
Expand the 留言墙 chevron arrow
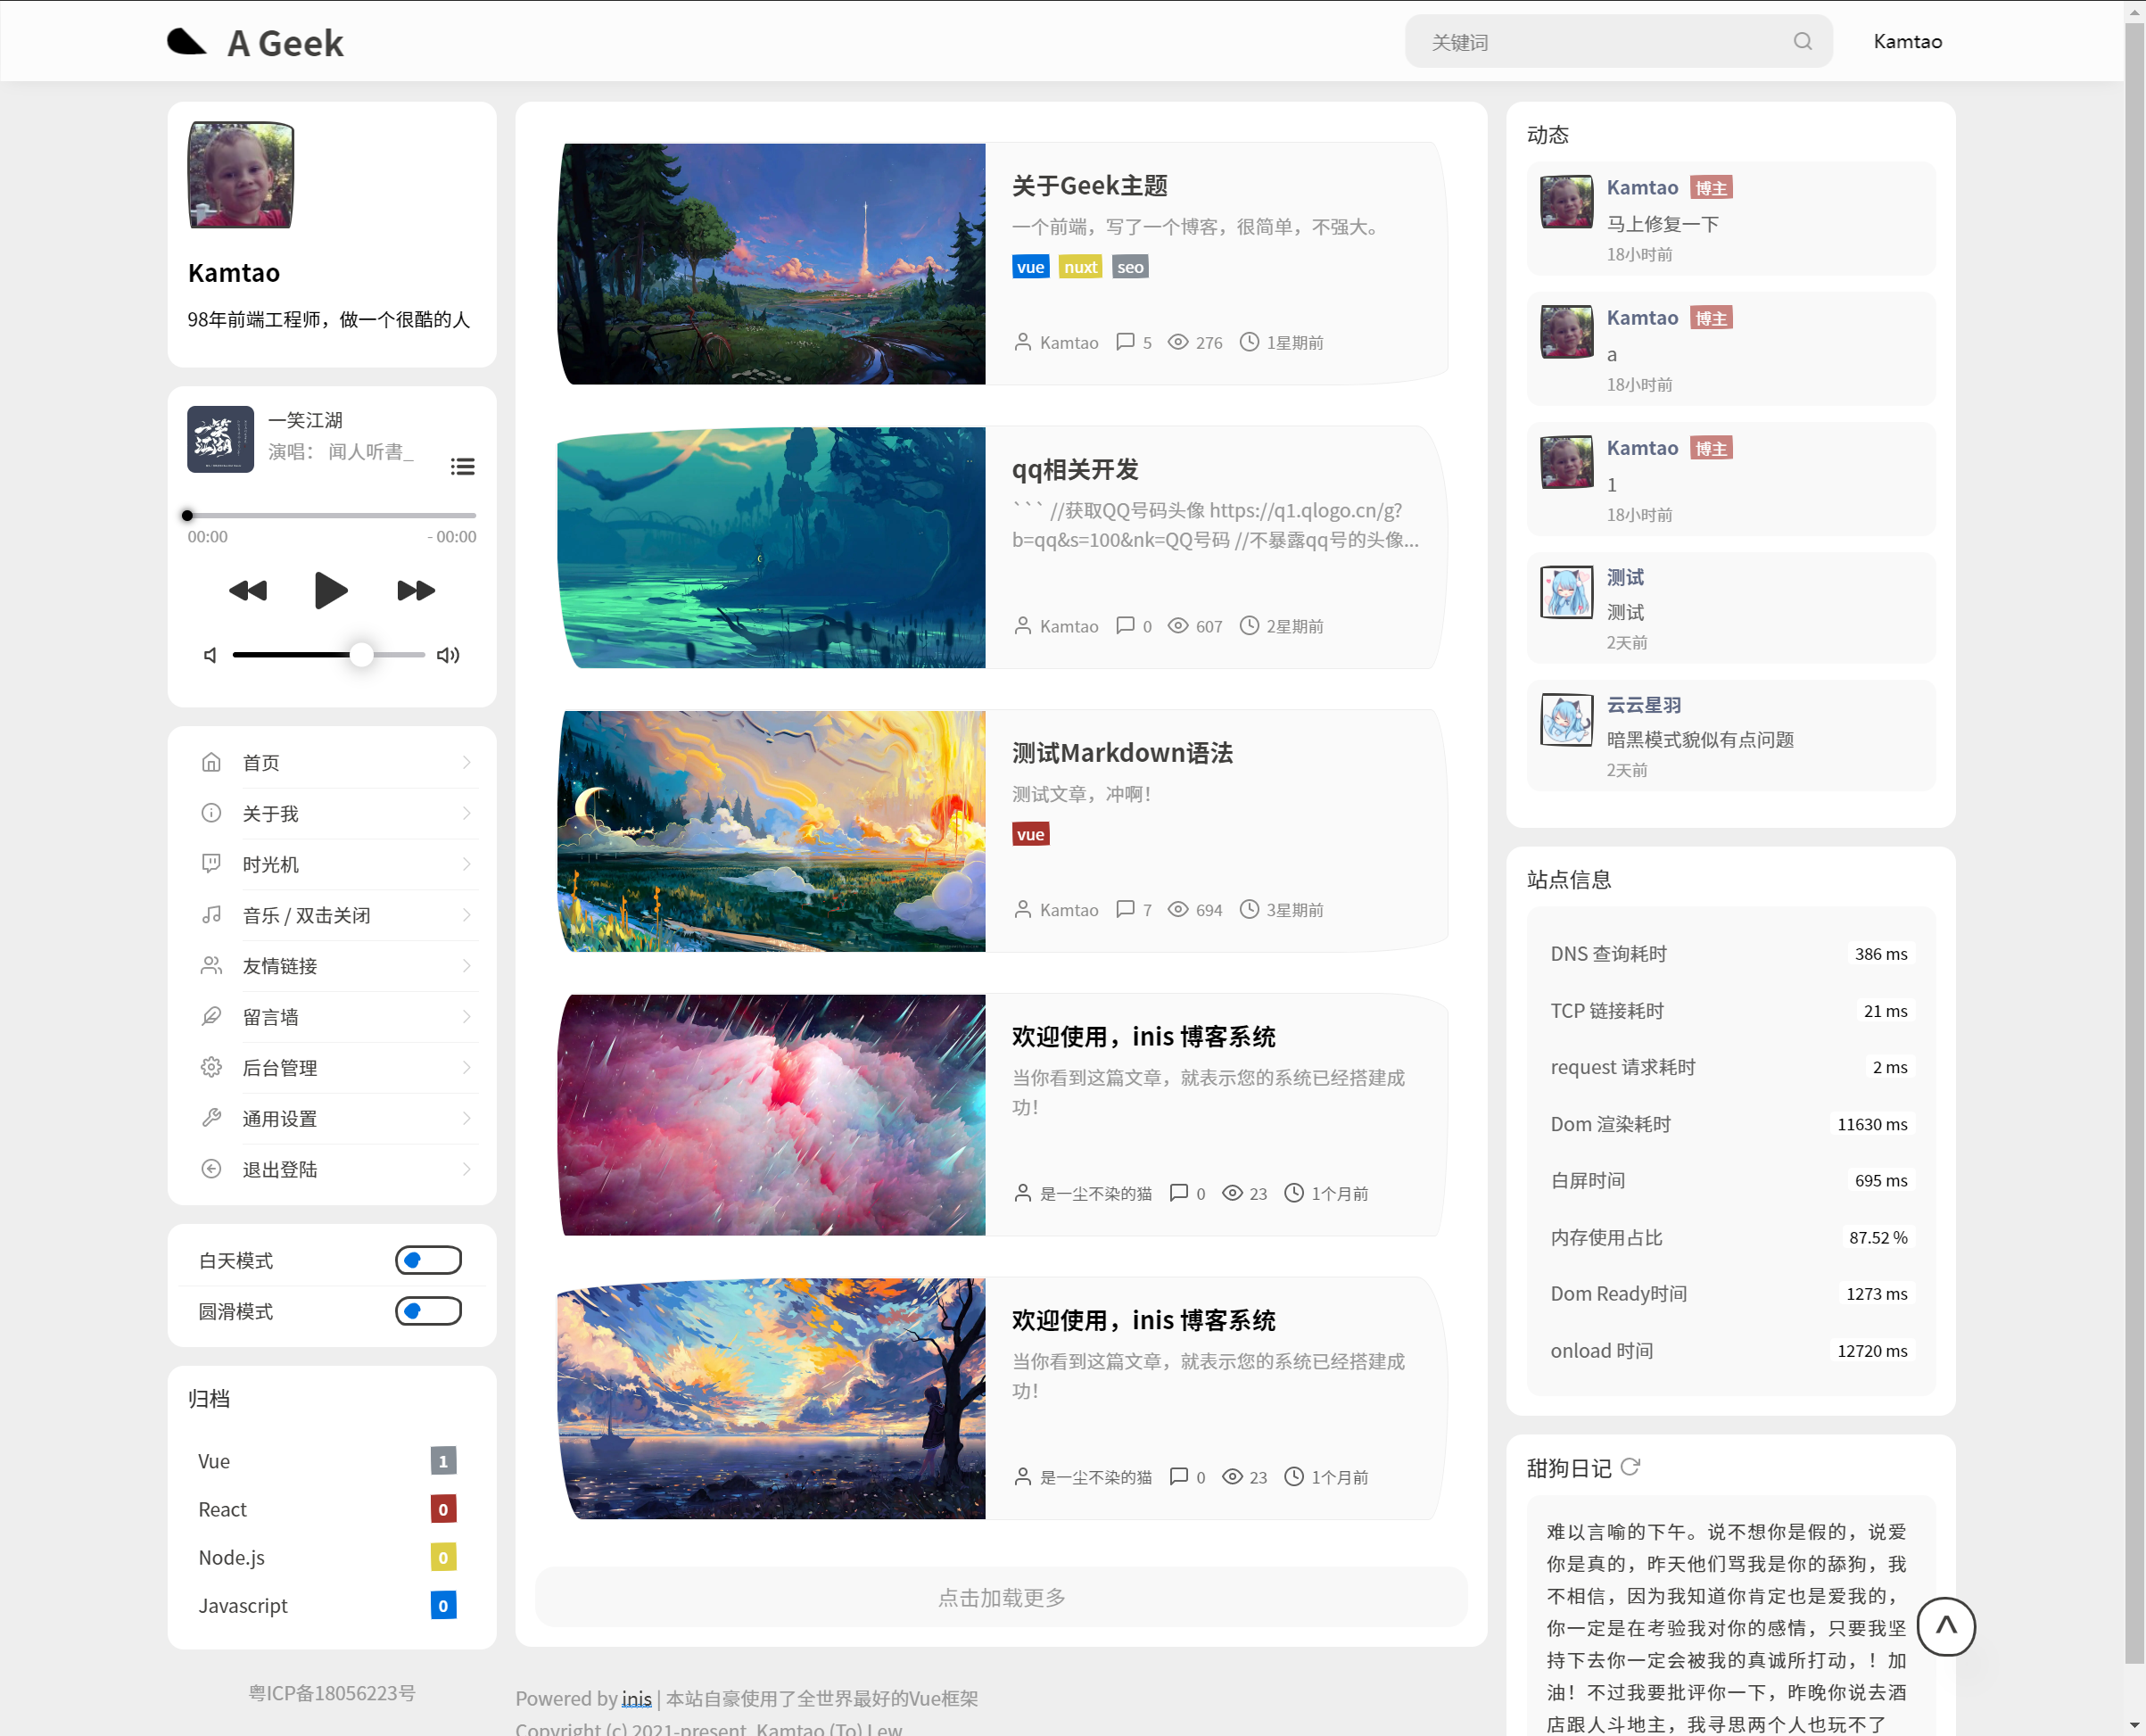[x=466, y=1017]
